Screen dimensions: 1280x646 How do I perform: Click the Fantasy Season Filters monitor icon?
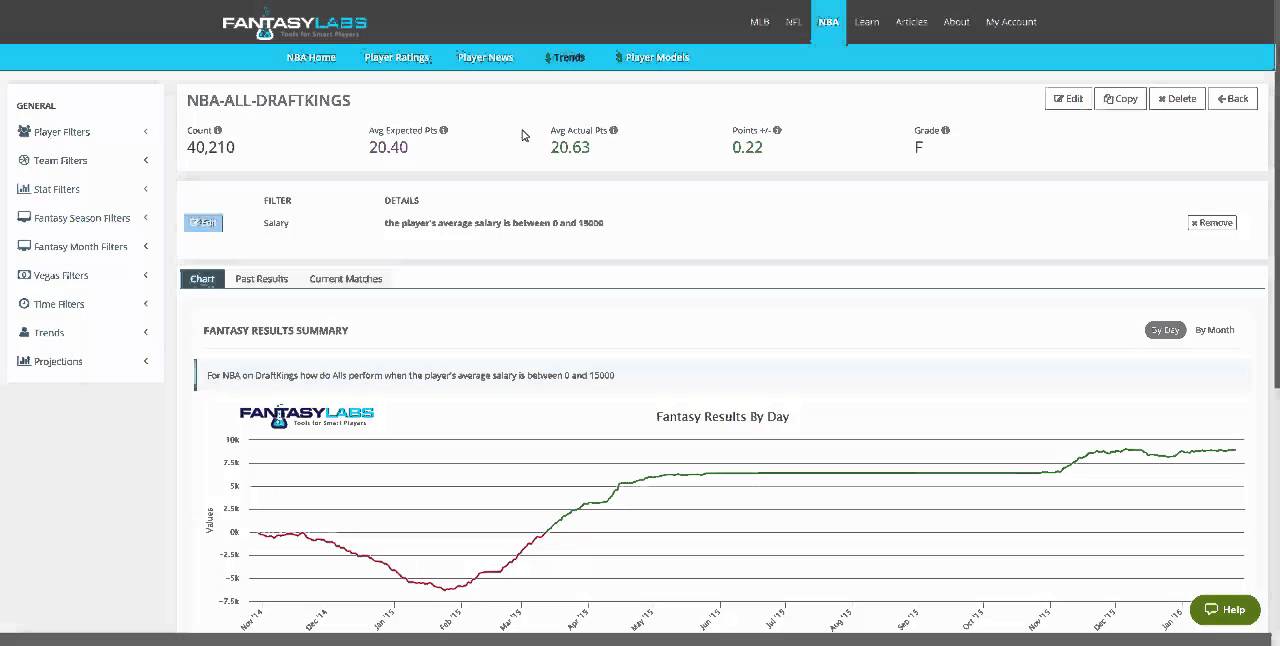click(x=24, y=217)
